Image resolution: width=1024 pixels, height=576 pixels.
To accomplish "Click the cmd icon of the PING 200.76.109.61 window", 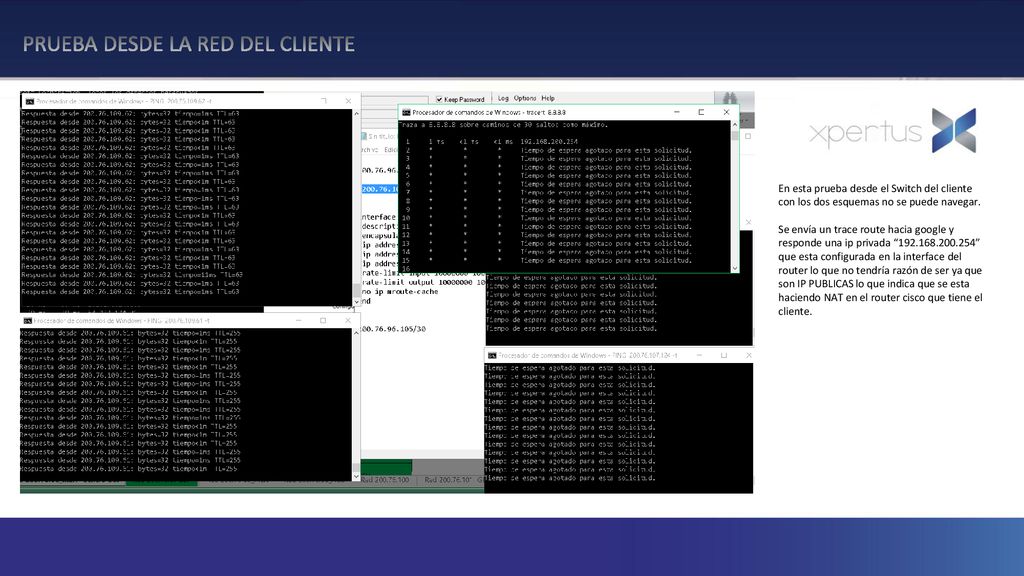I will pyautogui.click(x=27, y=321).
